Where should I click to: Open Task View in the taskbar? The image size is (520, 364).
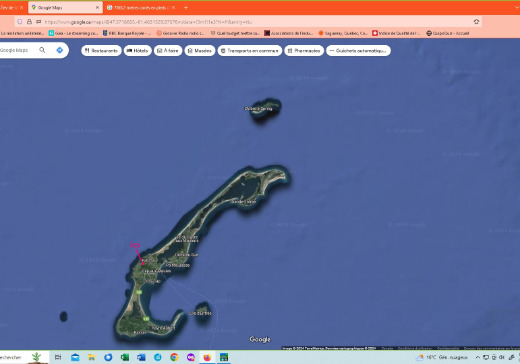coord(58,357)
